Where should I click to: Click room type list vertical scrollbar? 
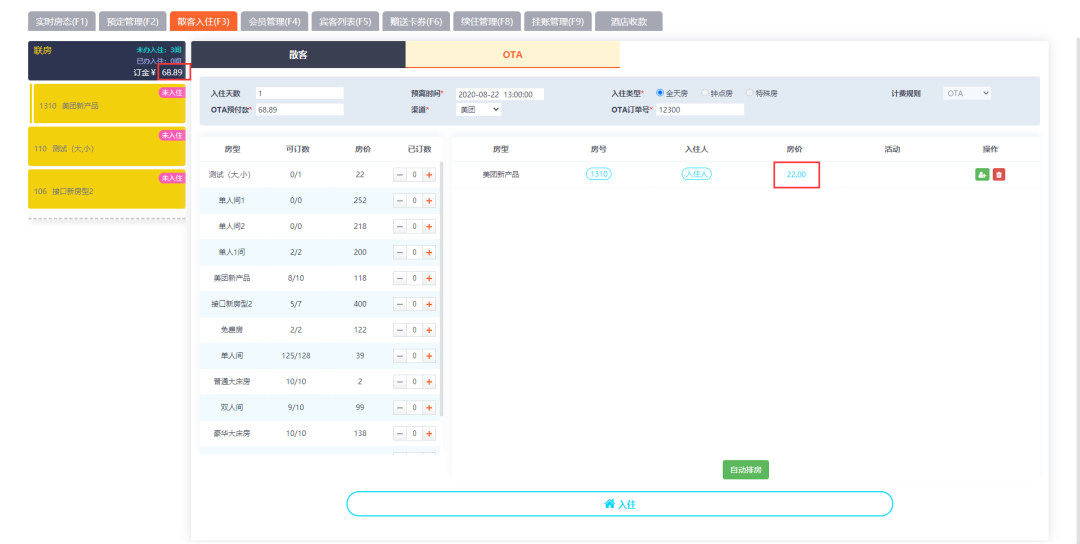(x=442, y=289)
